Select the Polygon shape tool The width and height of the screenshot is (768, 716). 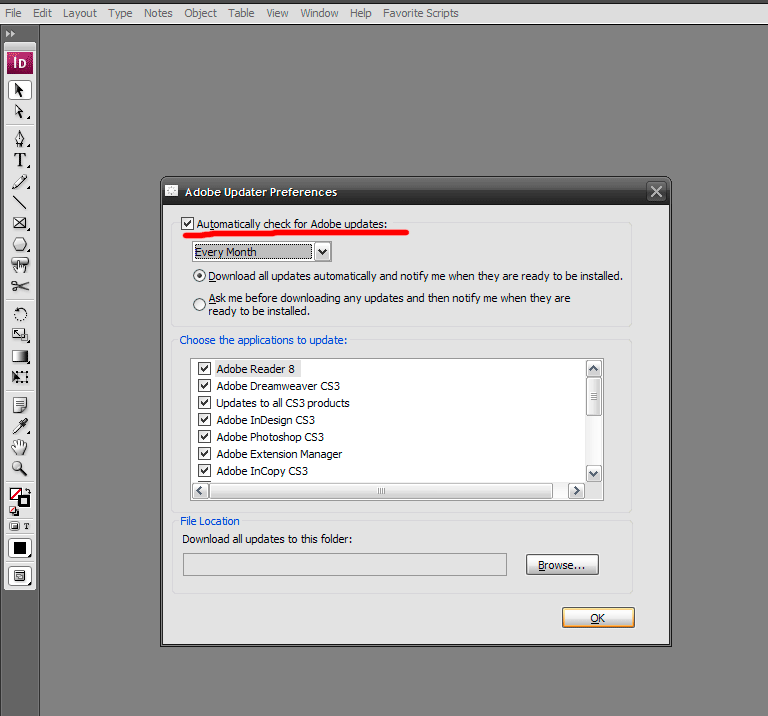pos(20,244)
